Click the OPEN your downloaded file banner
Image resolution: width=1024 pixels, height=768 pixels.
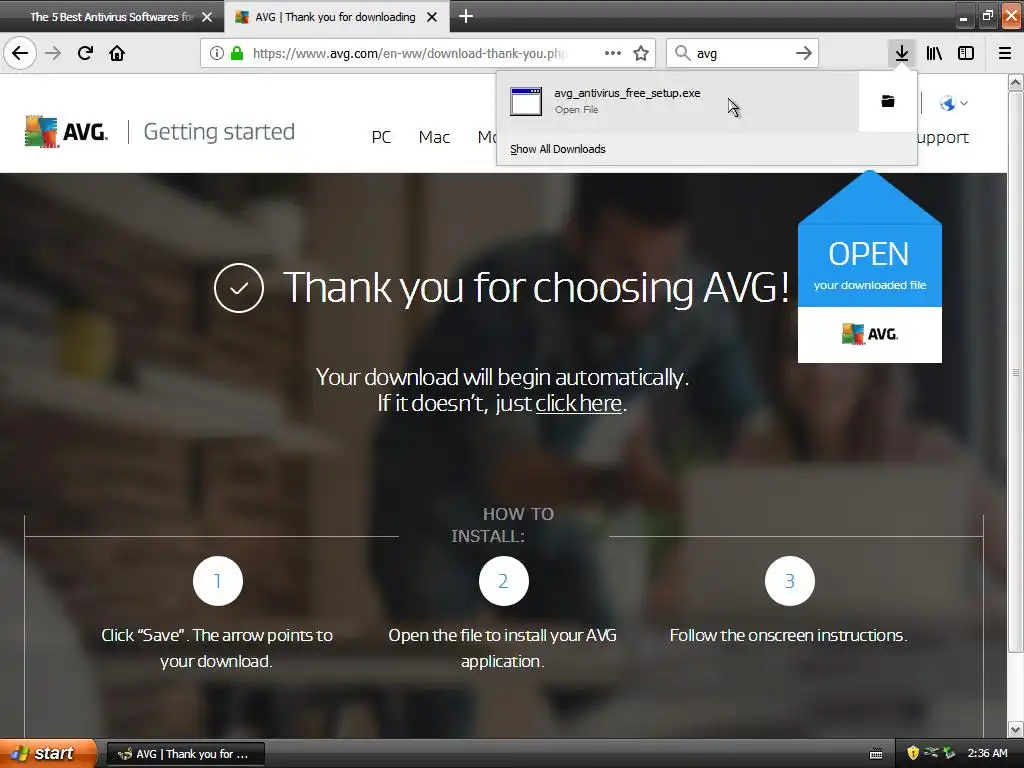point(870,268)
